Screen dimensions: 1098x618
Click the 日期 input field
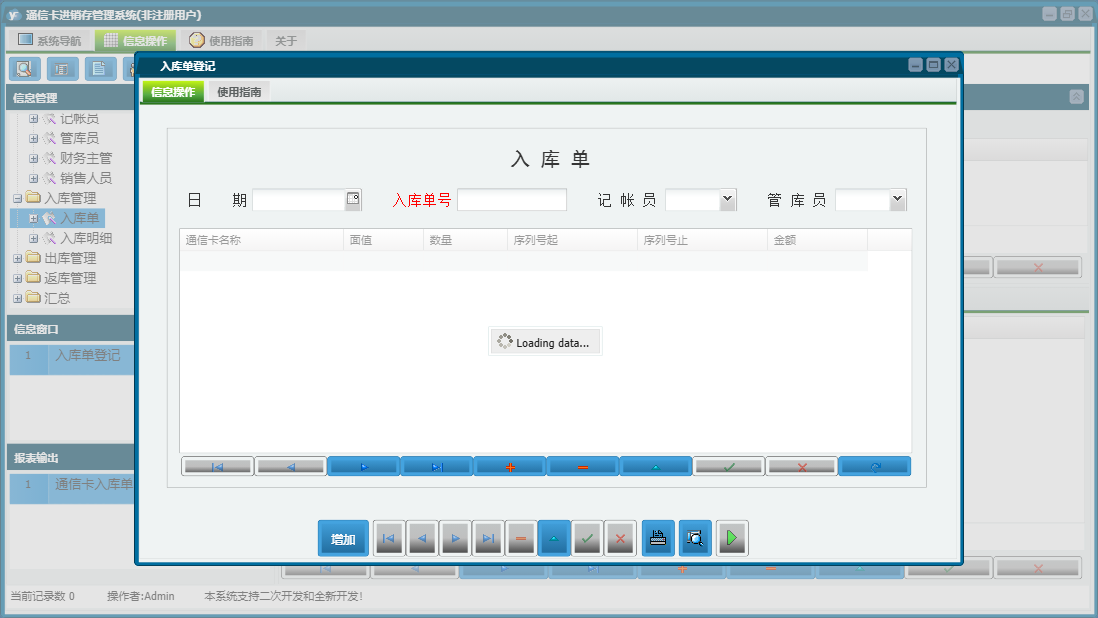299,199
